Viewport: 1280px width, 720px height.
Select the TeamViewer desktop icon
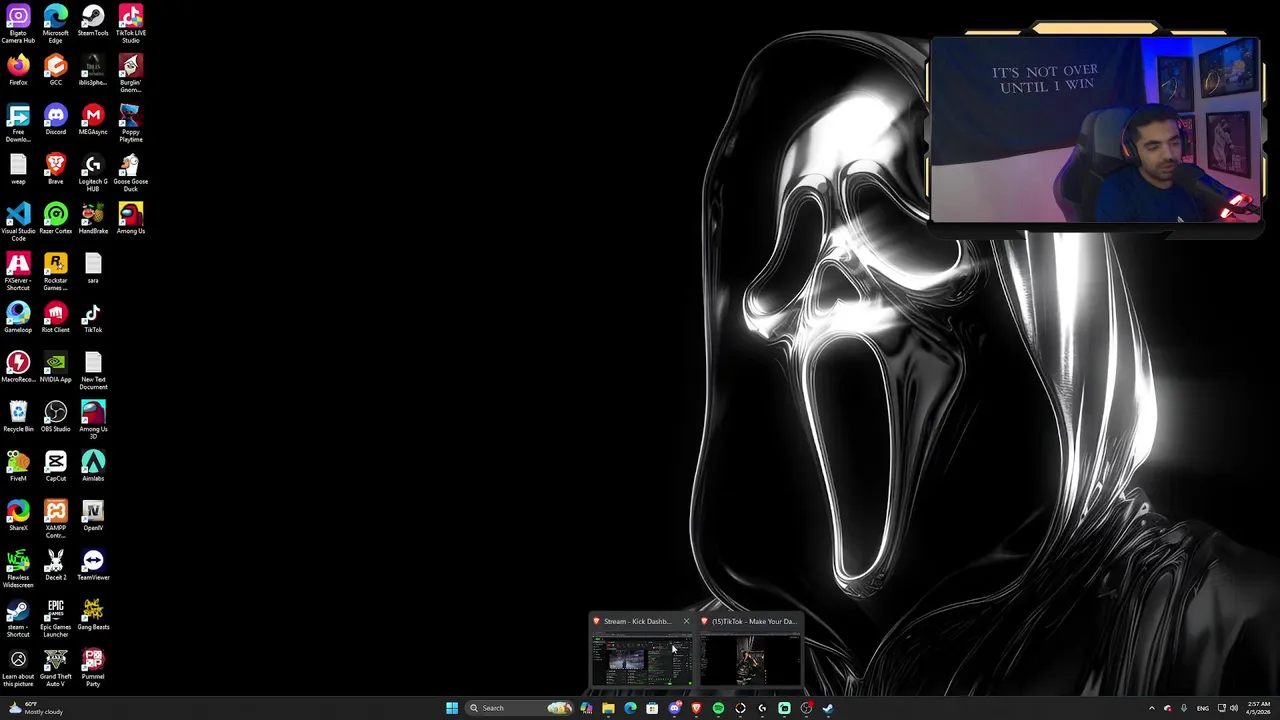coord(93,565)
